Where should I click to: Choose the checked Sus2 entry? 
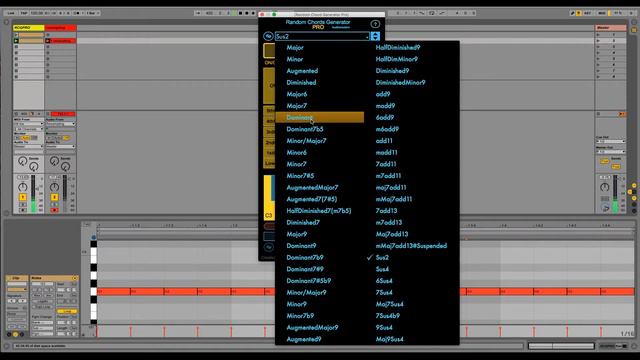[x=382, y=258]
